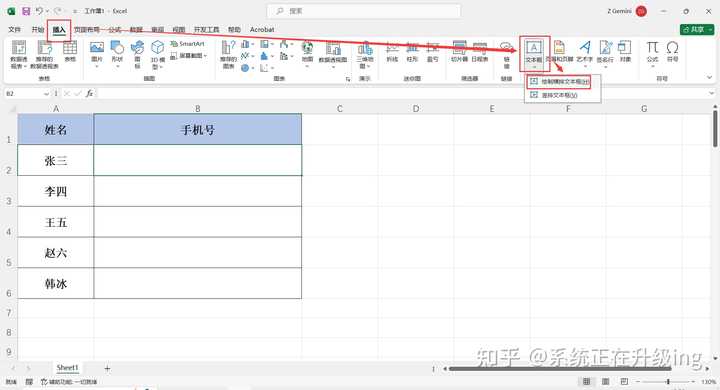The image size is (720, 390).
Task: Open the Screenshot tool
Action: (189, 56)
